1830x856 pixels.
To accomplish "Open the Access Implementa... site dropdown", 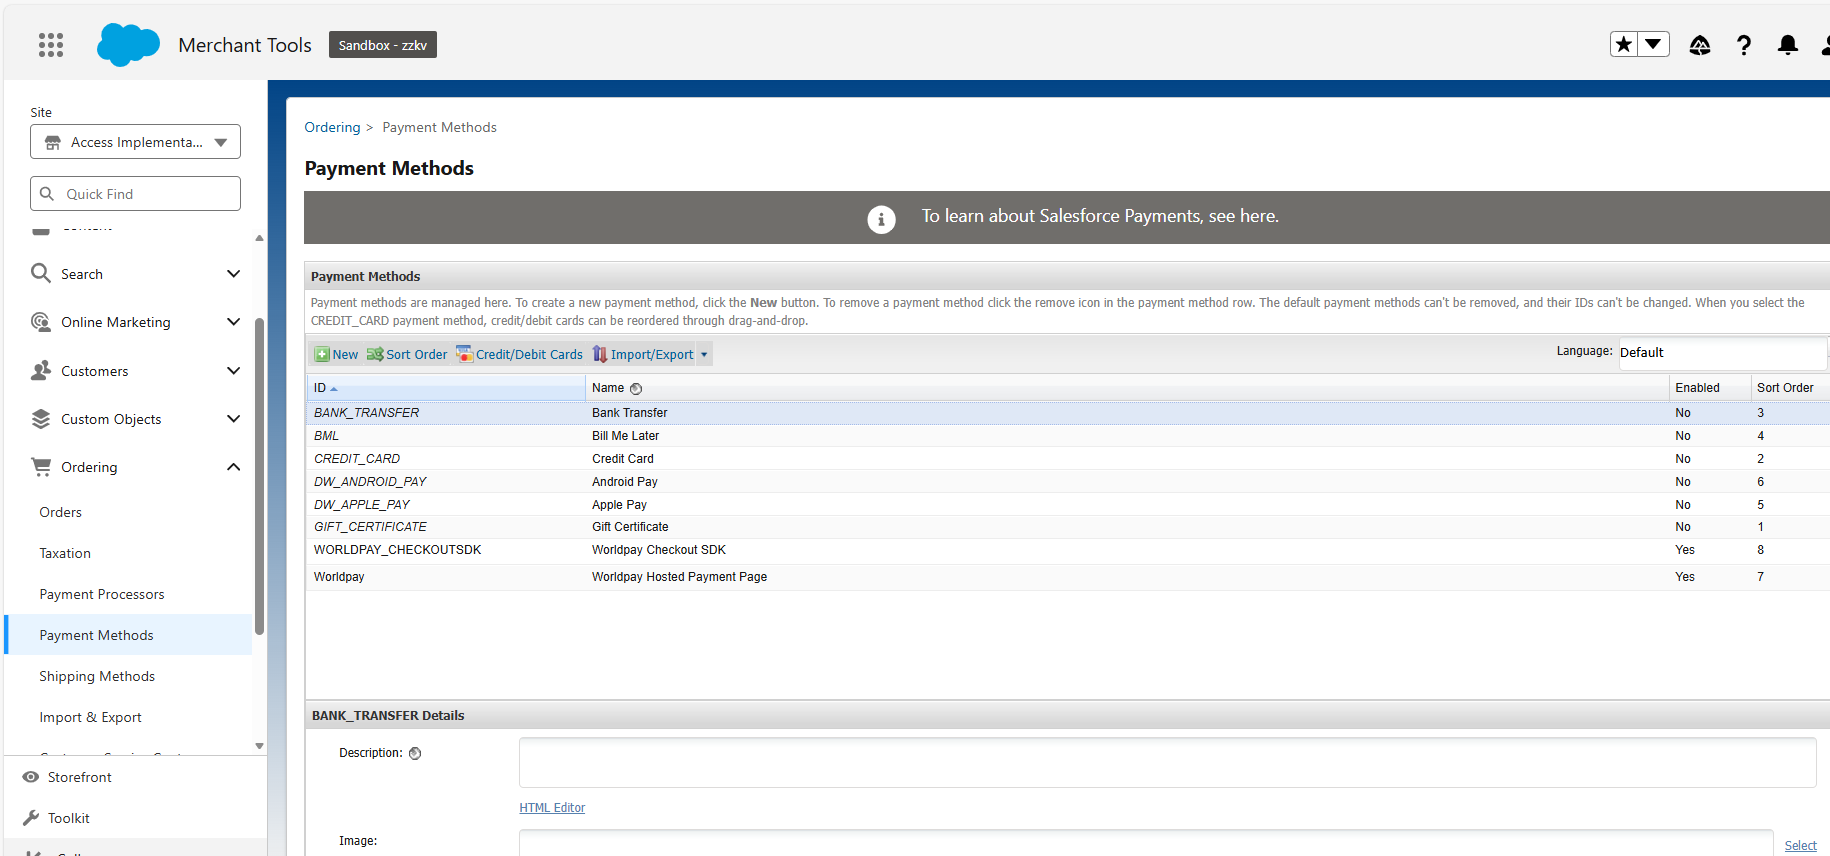I will tap(135, 142).
